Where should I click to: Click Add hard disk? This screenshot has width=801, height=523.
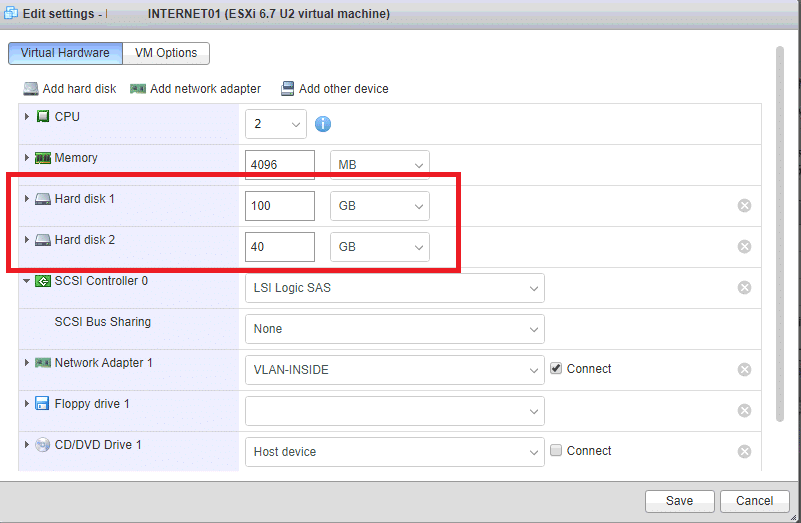pos(70,89)
